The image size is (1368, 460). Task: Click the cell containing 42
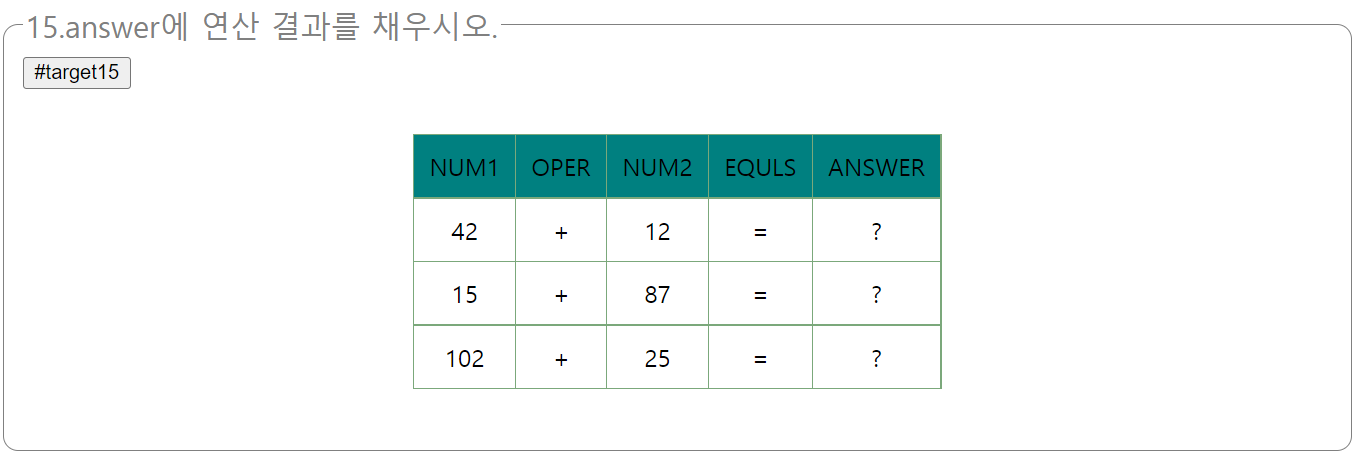click(x=464, y=231)
